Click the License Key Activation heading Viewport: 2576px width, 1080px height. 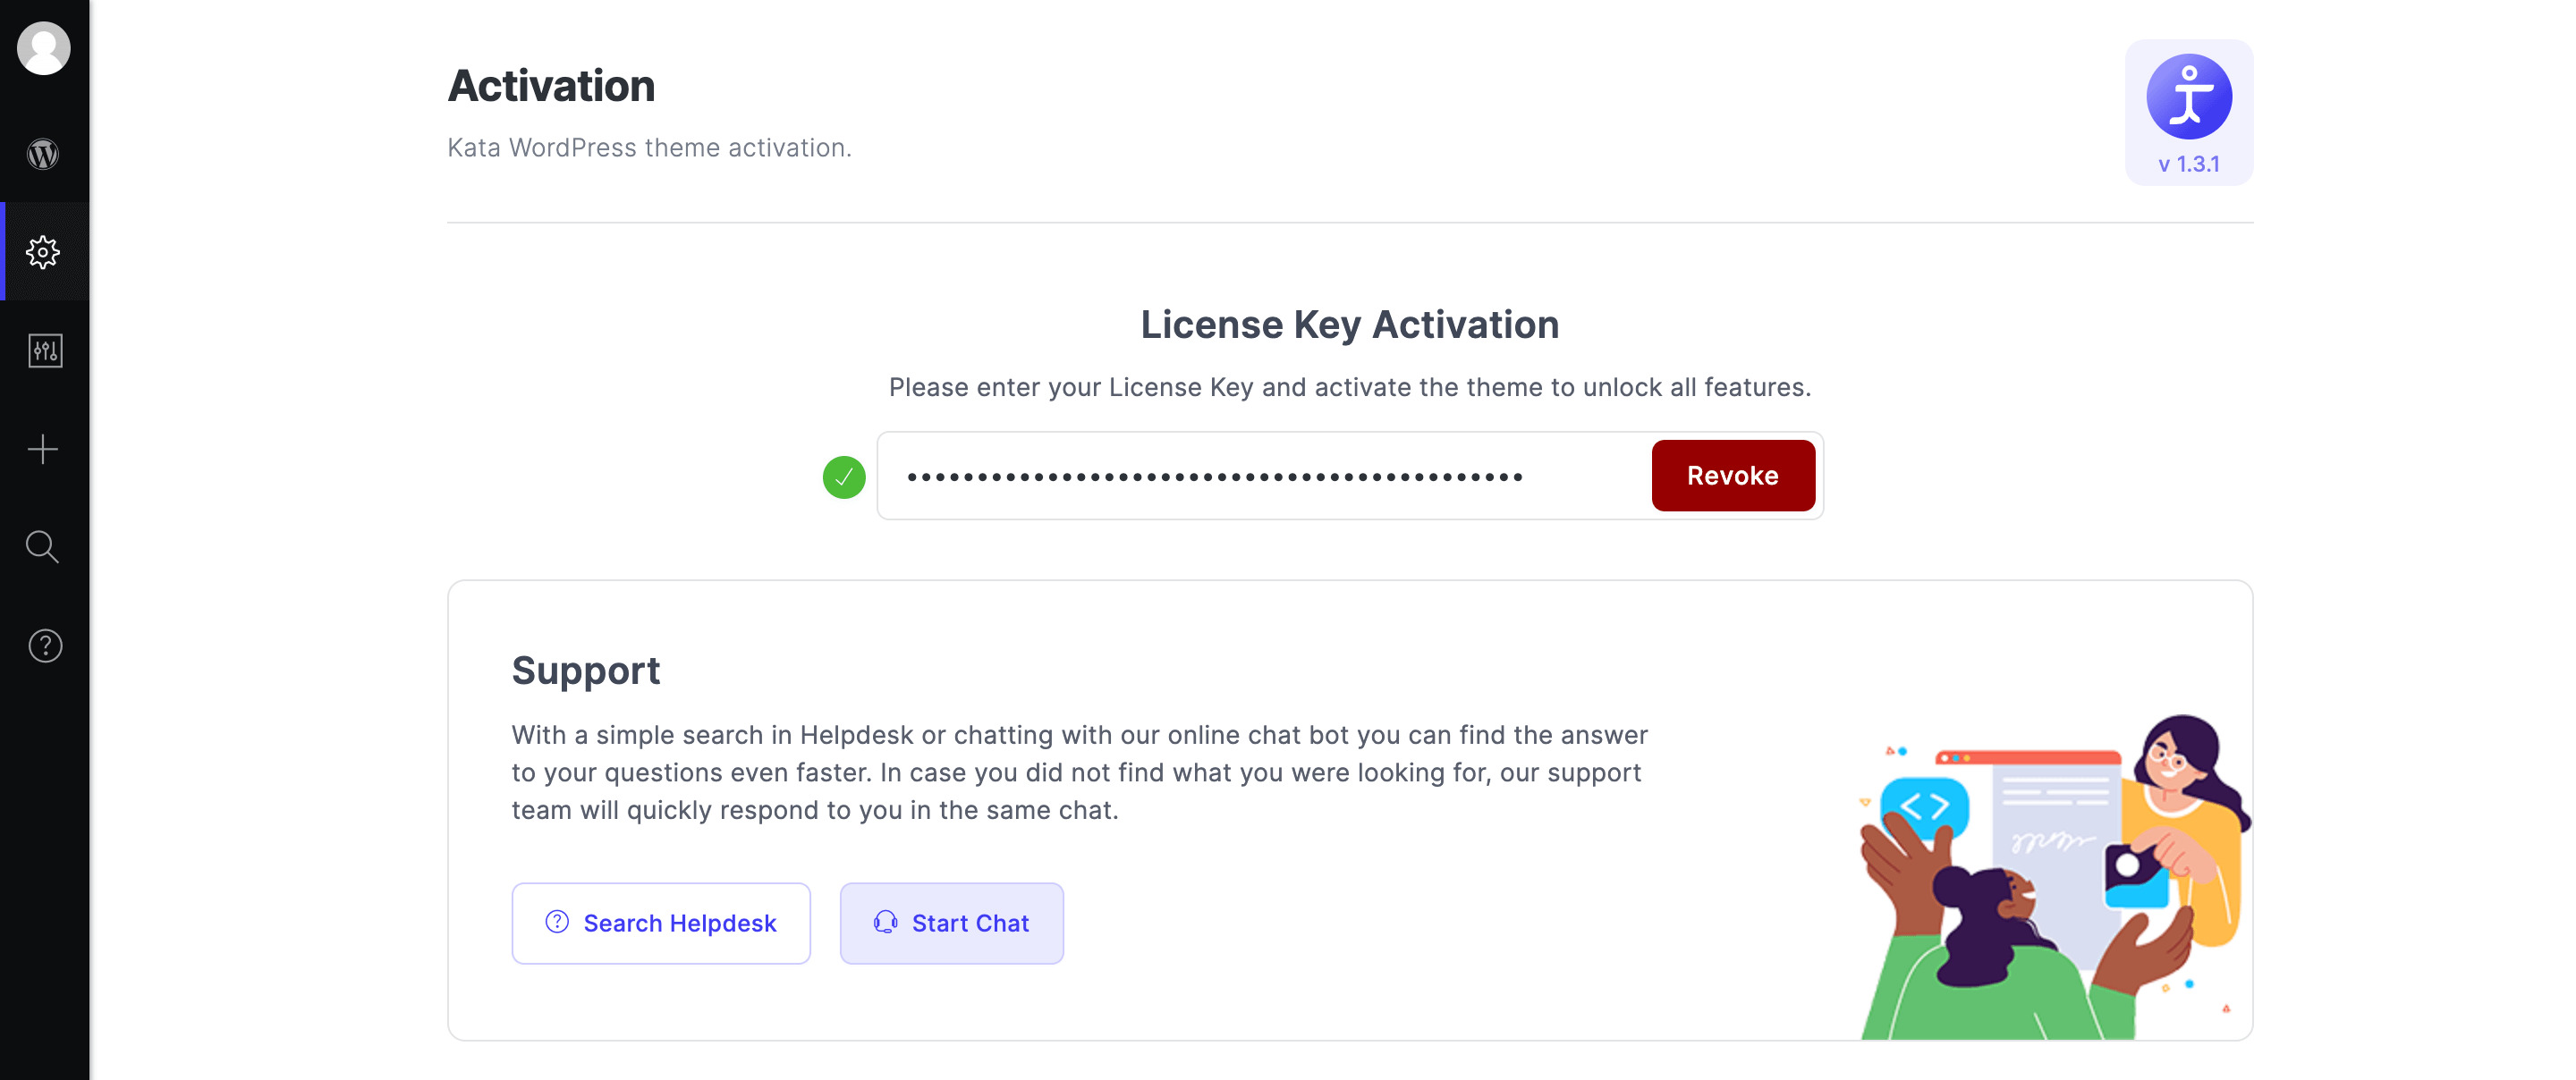pyautogui.click(x=1349, y=325)
